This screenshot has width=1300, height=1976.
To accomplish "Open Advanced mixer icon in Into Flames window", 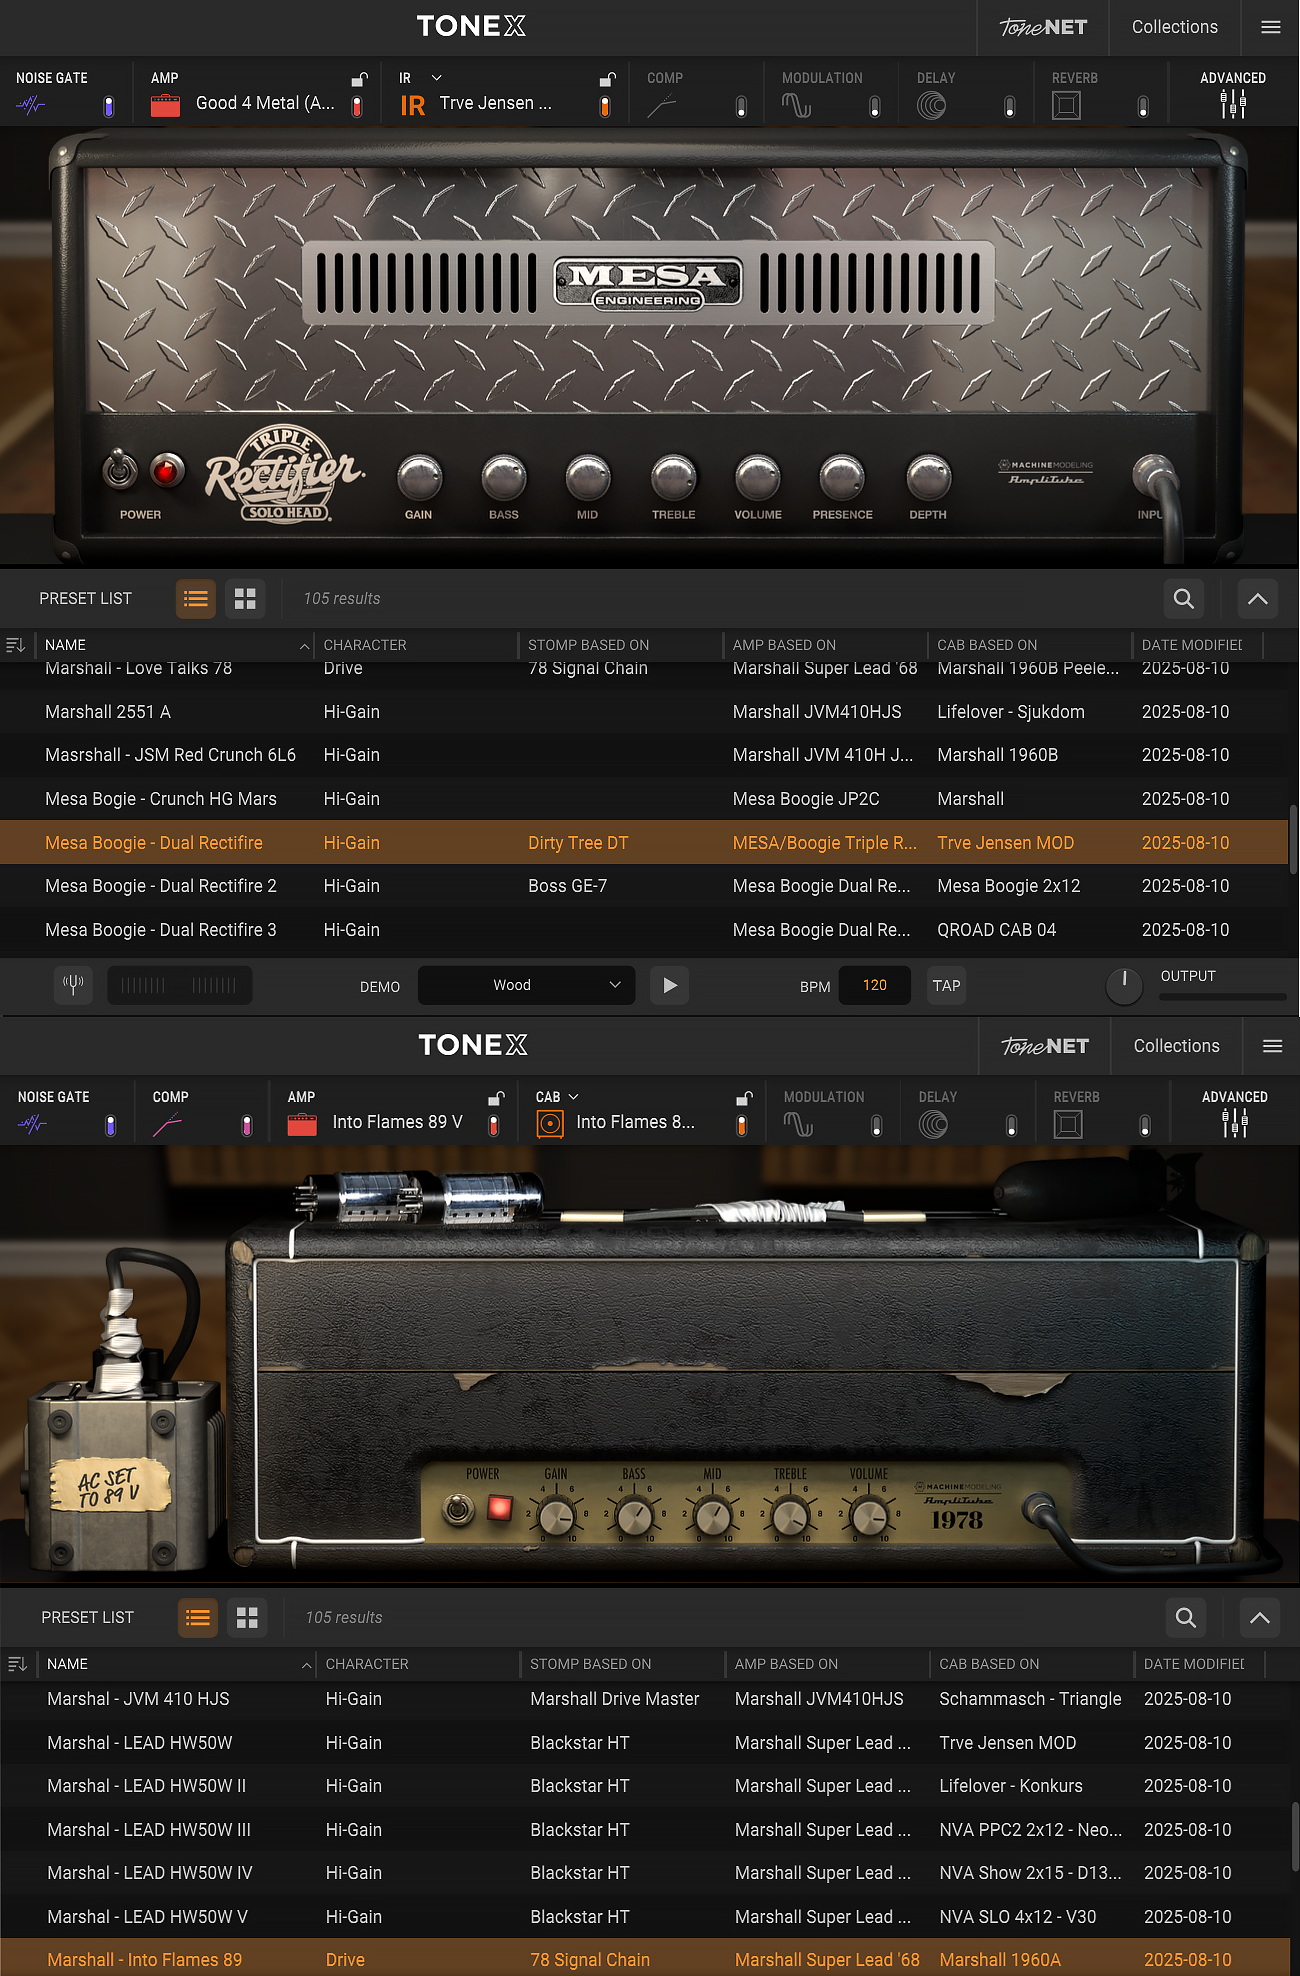I will 1235,1124.
